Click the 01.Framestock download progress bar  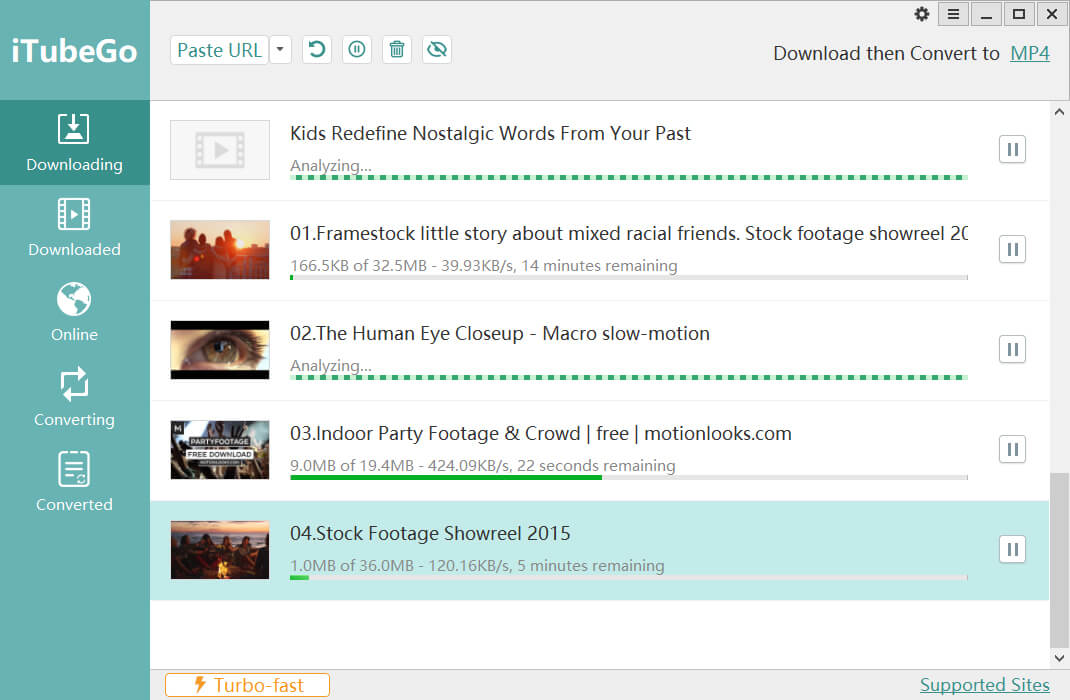(628, 278)
